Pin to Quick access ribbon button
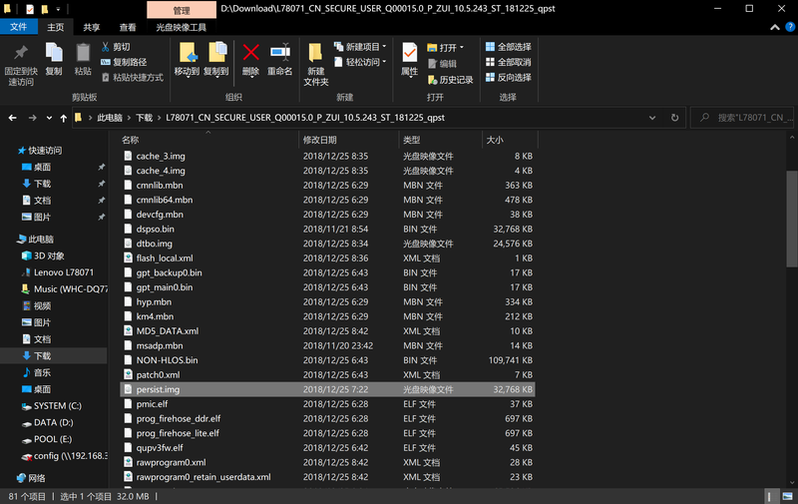This screenshot has width=798, height=504. tap(21, 65)
